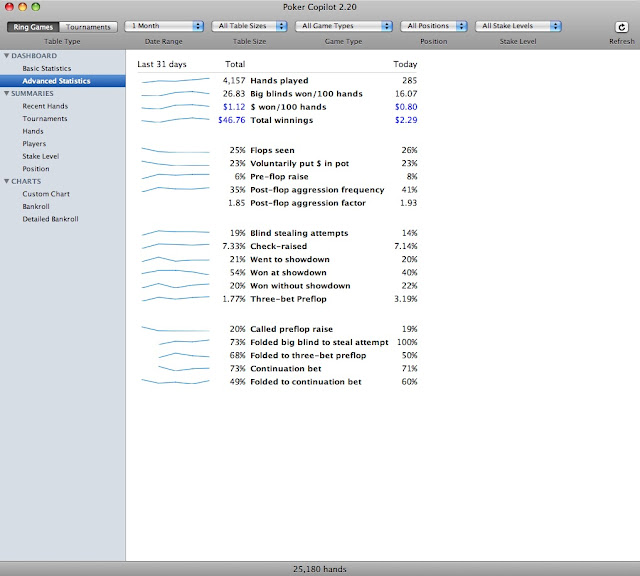Image resolution: width=640 pixels, height=576 pixels.
Task: Click Won without showdown label
Action: coord(300,286)
